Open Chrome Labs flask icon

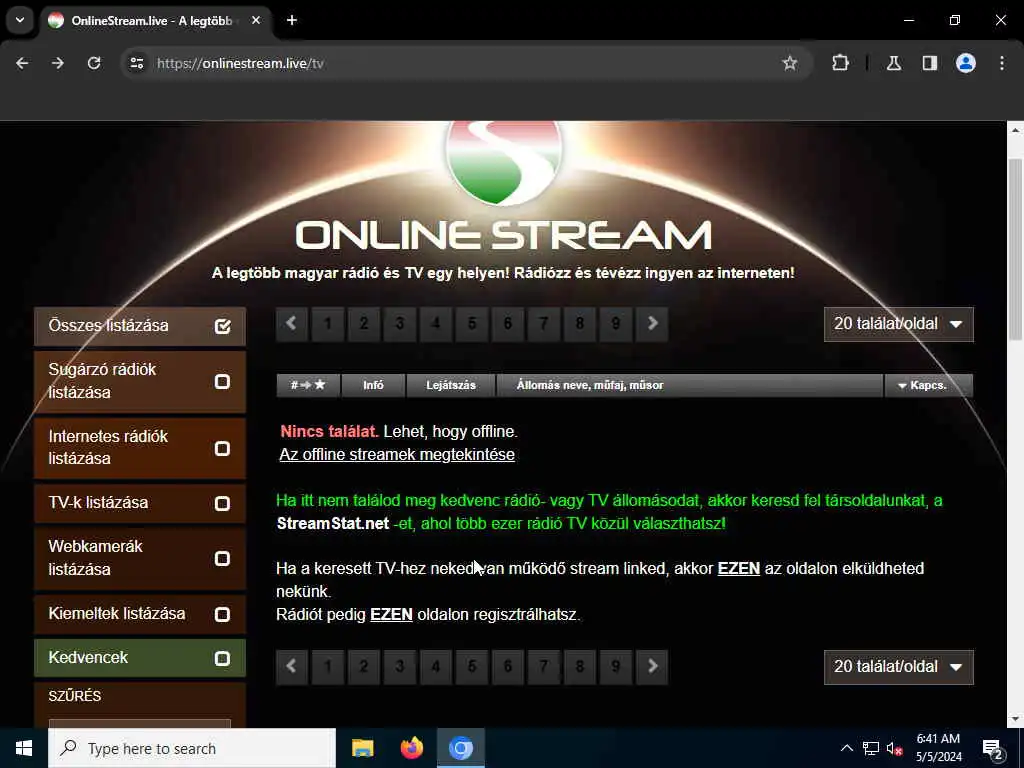(x=894, y=63)
